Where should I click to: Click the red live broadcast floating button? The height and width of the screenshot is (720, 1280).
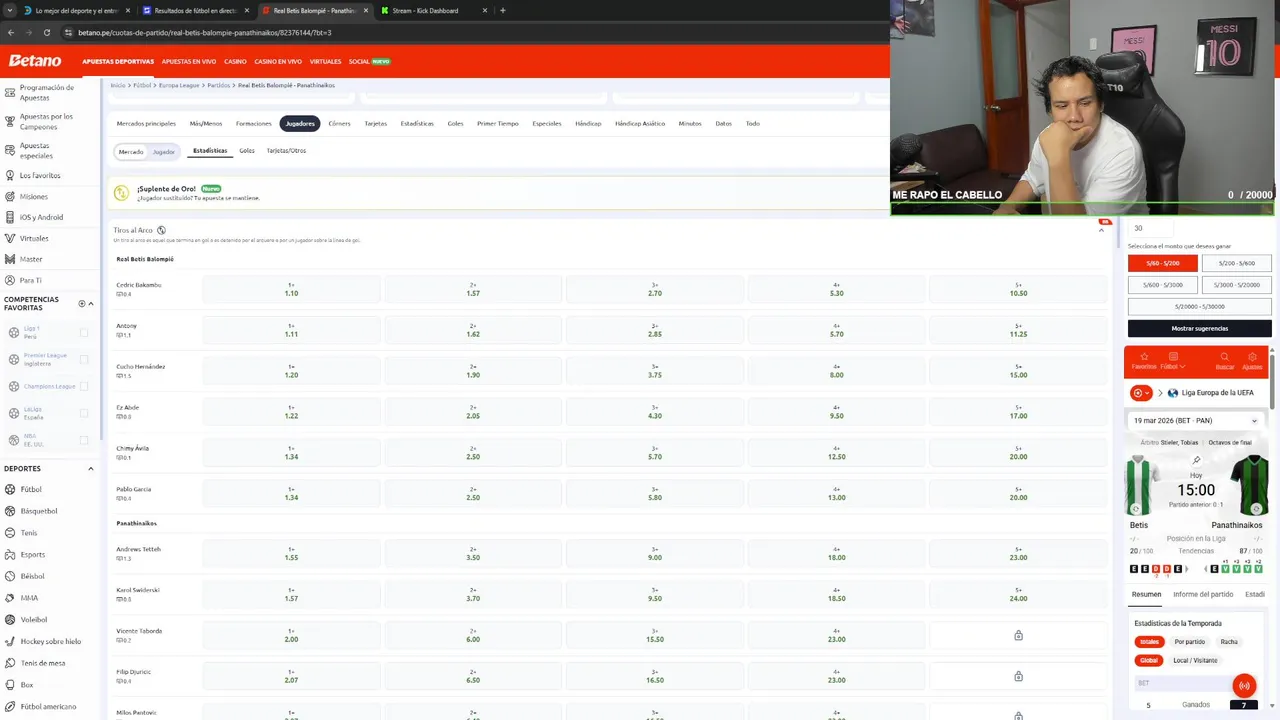point(1244,685)
